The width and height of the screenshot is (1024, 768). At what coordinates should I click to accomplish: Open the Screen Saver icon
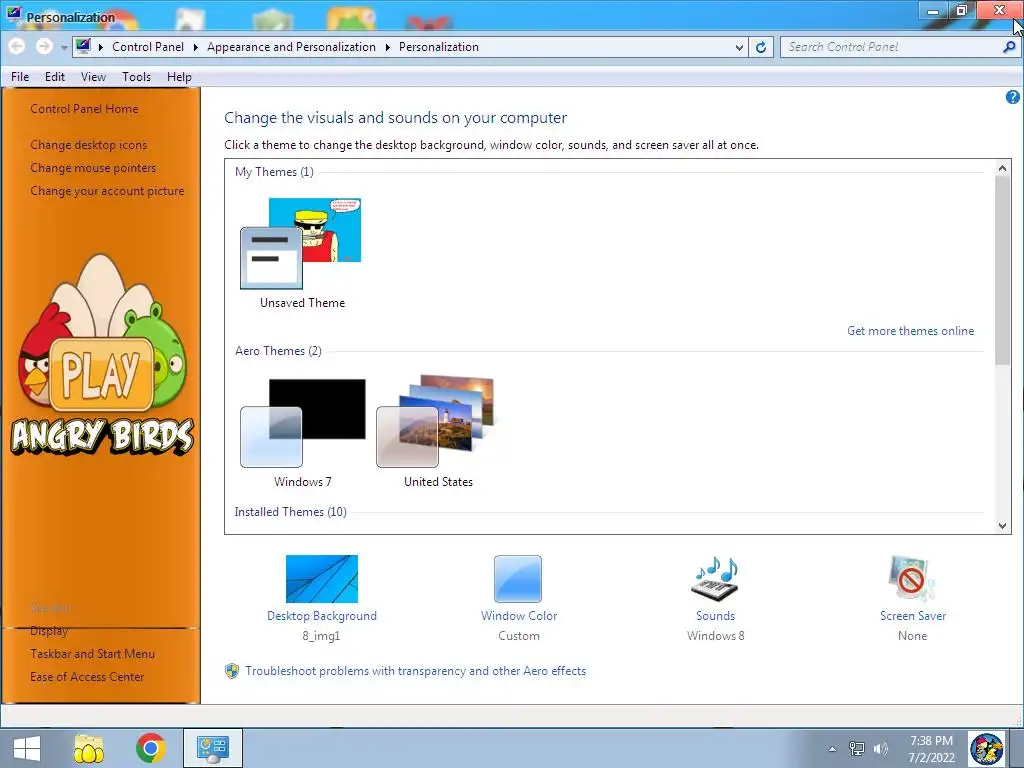click(x=912, y=579)
